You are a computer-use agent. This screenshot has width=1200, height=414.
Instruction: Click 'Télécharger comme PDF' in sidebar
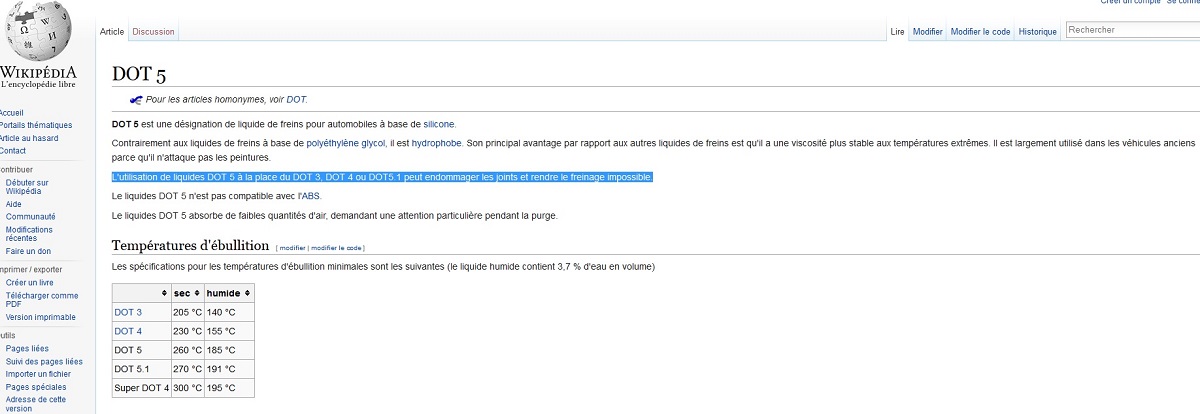tap(41, 300)
